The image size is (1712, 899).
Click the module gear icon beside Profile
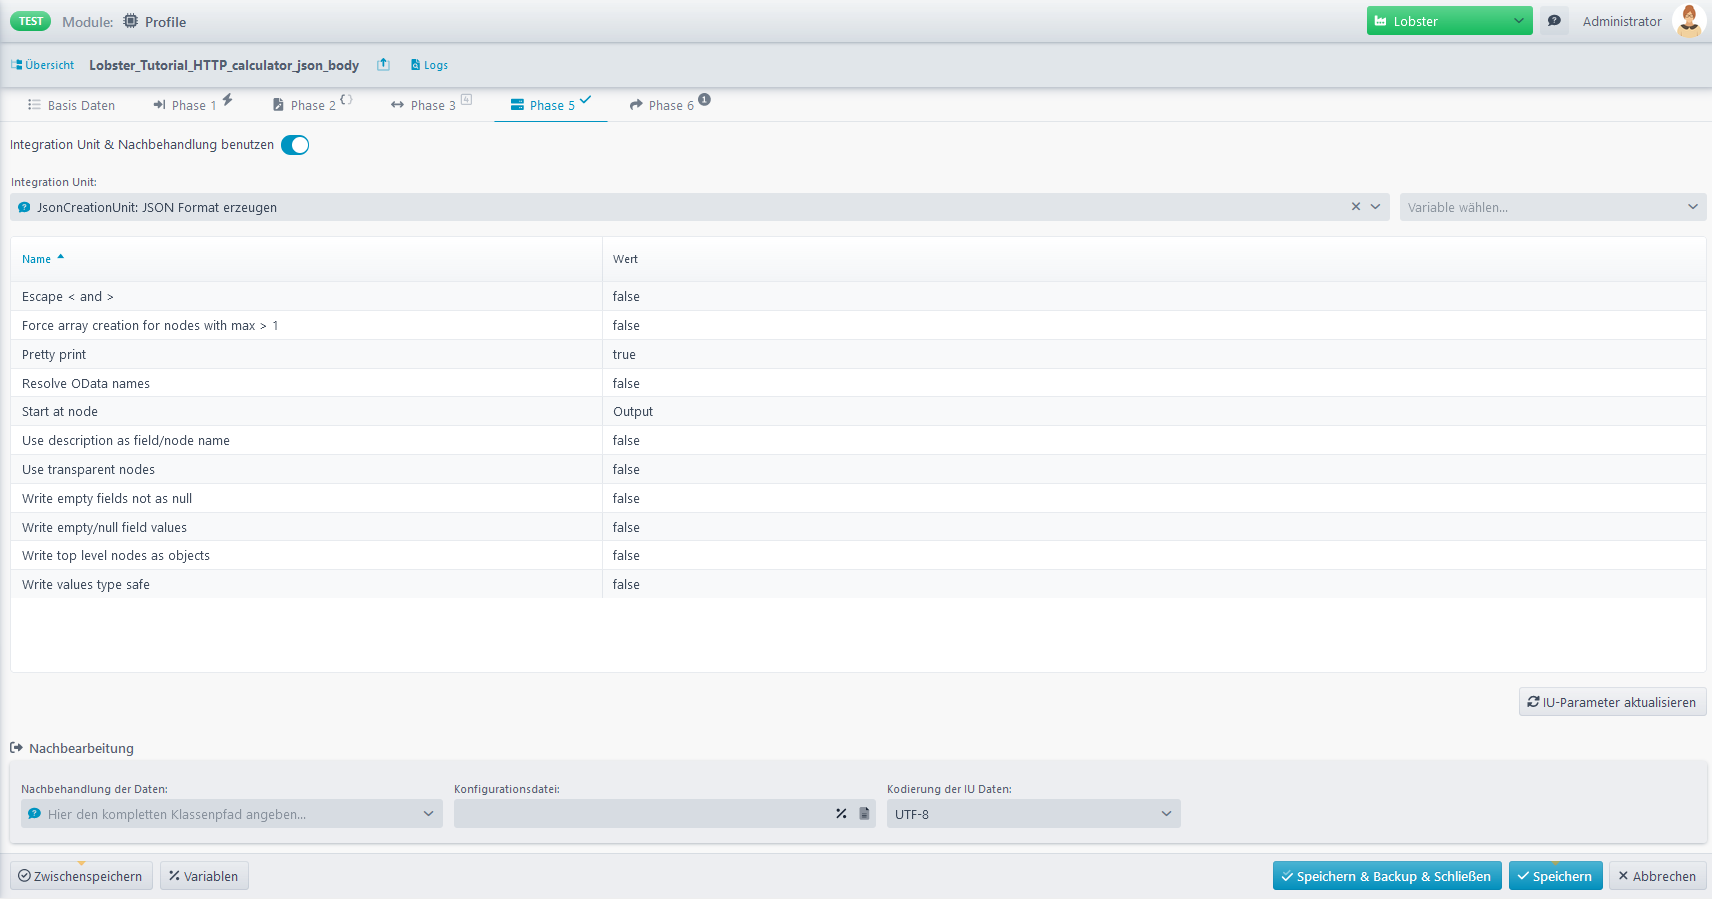131,21
